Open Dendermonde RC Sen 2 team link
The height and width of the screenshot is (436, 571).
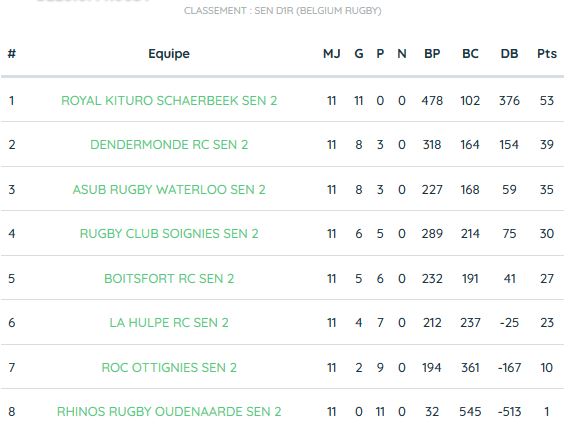169,145
